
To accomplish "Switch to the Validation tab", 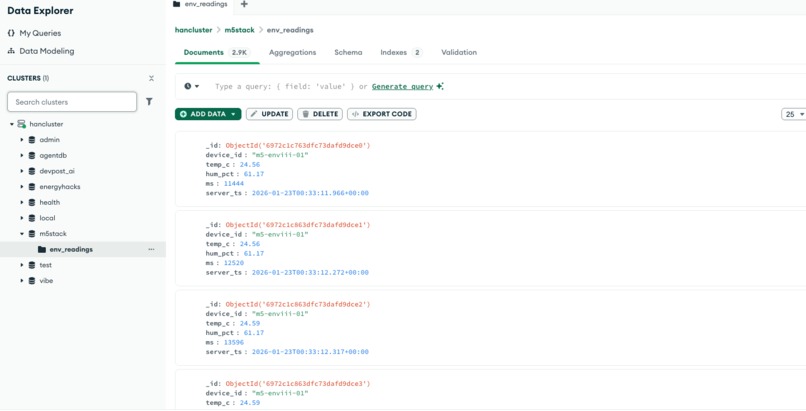I will click(459, 52).
